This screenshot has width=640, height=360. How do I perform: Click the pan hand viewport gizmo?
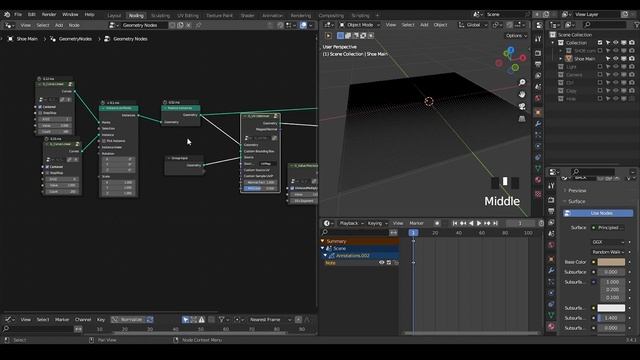point(522,95)
